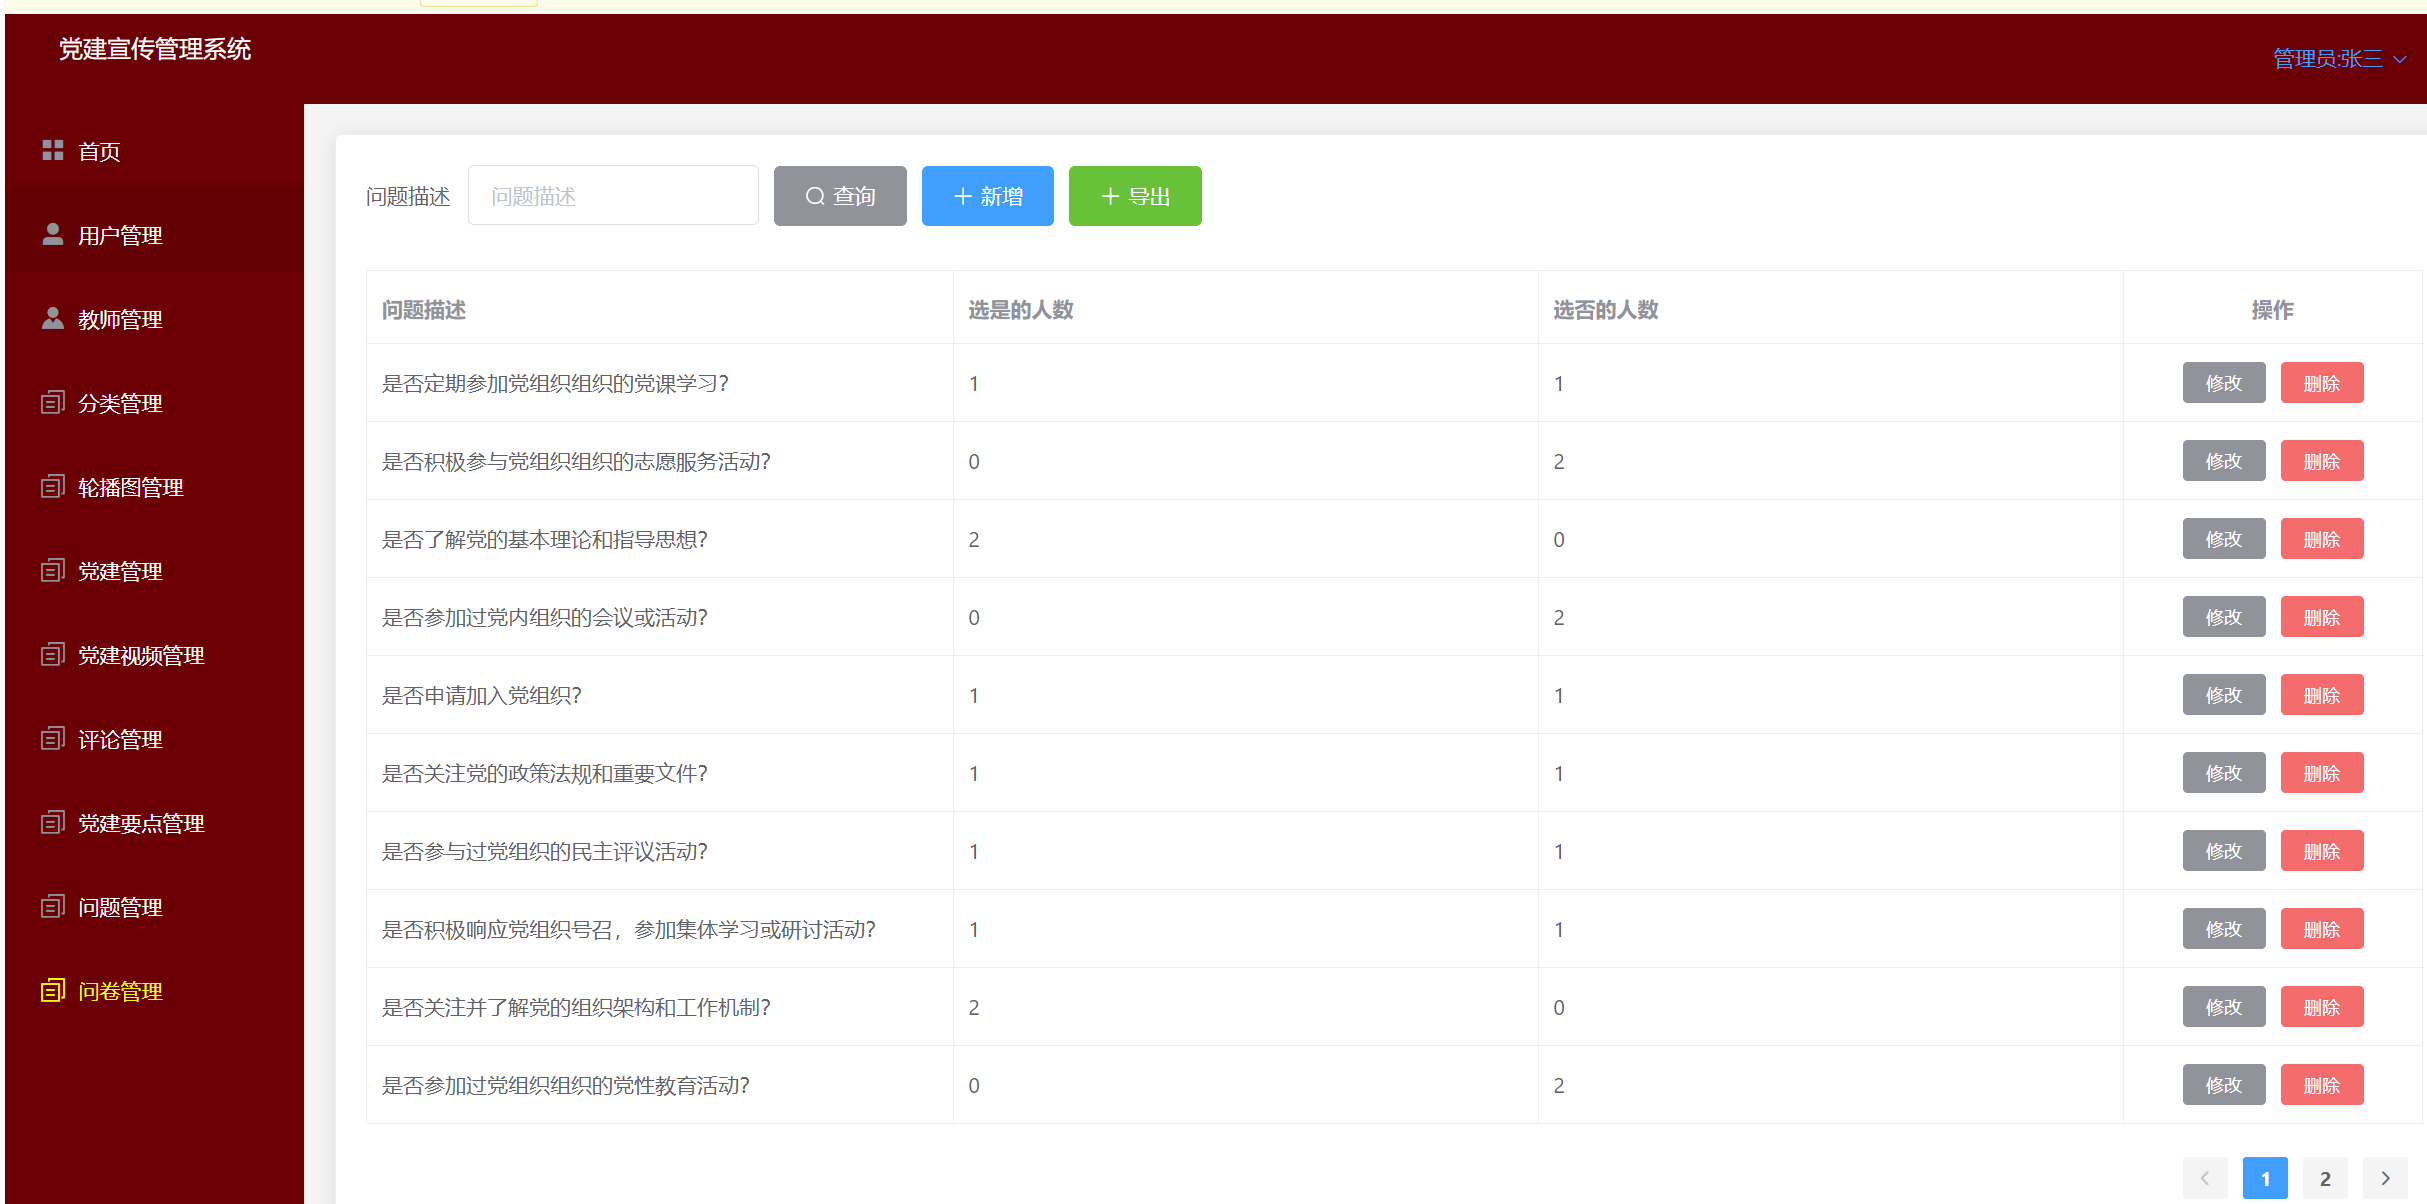Click inside the 问题描述 search input
This screenshot has width=2427, height=1204.
tap(613, 195)
